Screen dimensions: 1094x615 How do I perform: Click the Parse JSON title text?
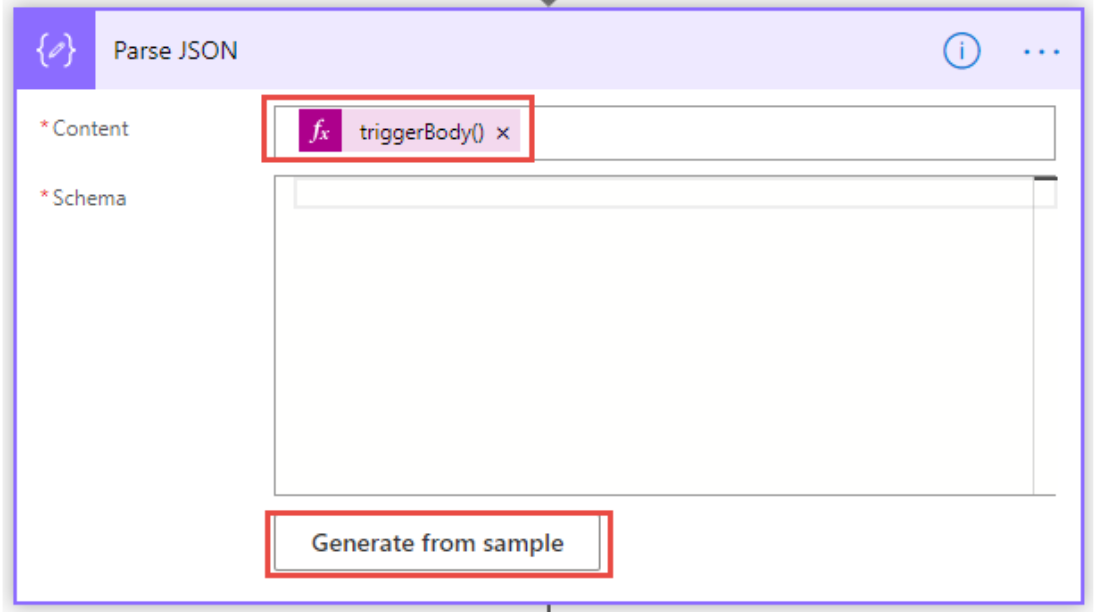click(176, 51)
